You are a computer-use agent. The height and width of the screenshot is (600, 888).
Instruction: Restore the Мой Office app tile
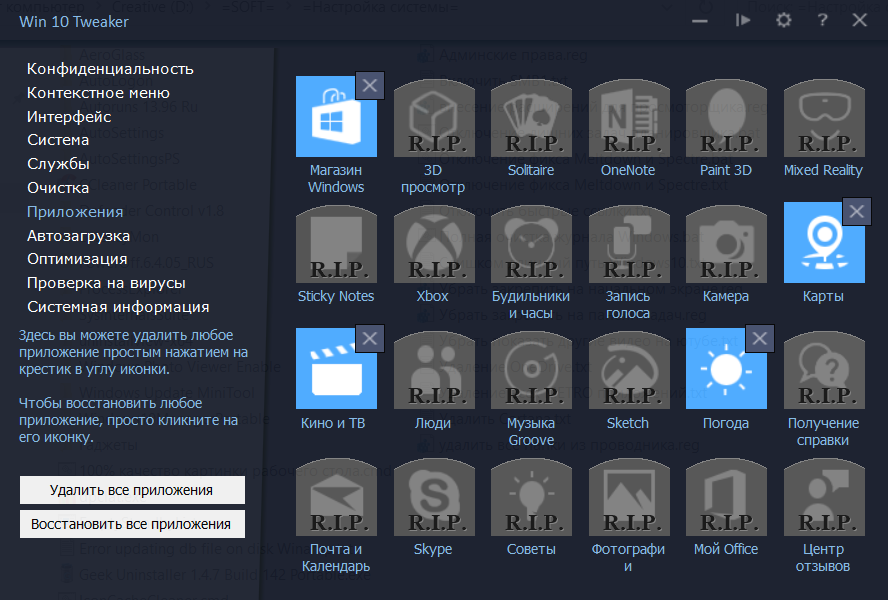726,497
